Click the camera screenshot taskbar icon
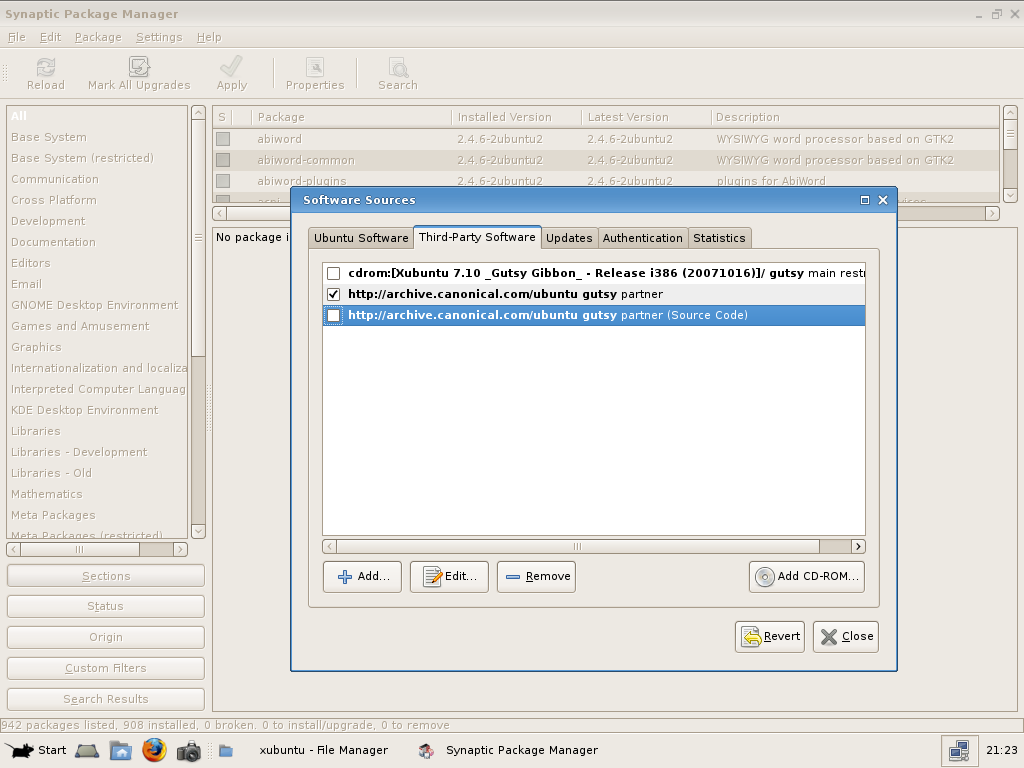 pyautogui.click(x=189, y=751)
